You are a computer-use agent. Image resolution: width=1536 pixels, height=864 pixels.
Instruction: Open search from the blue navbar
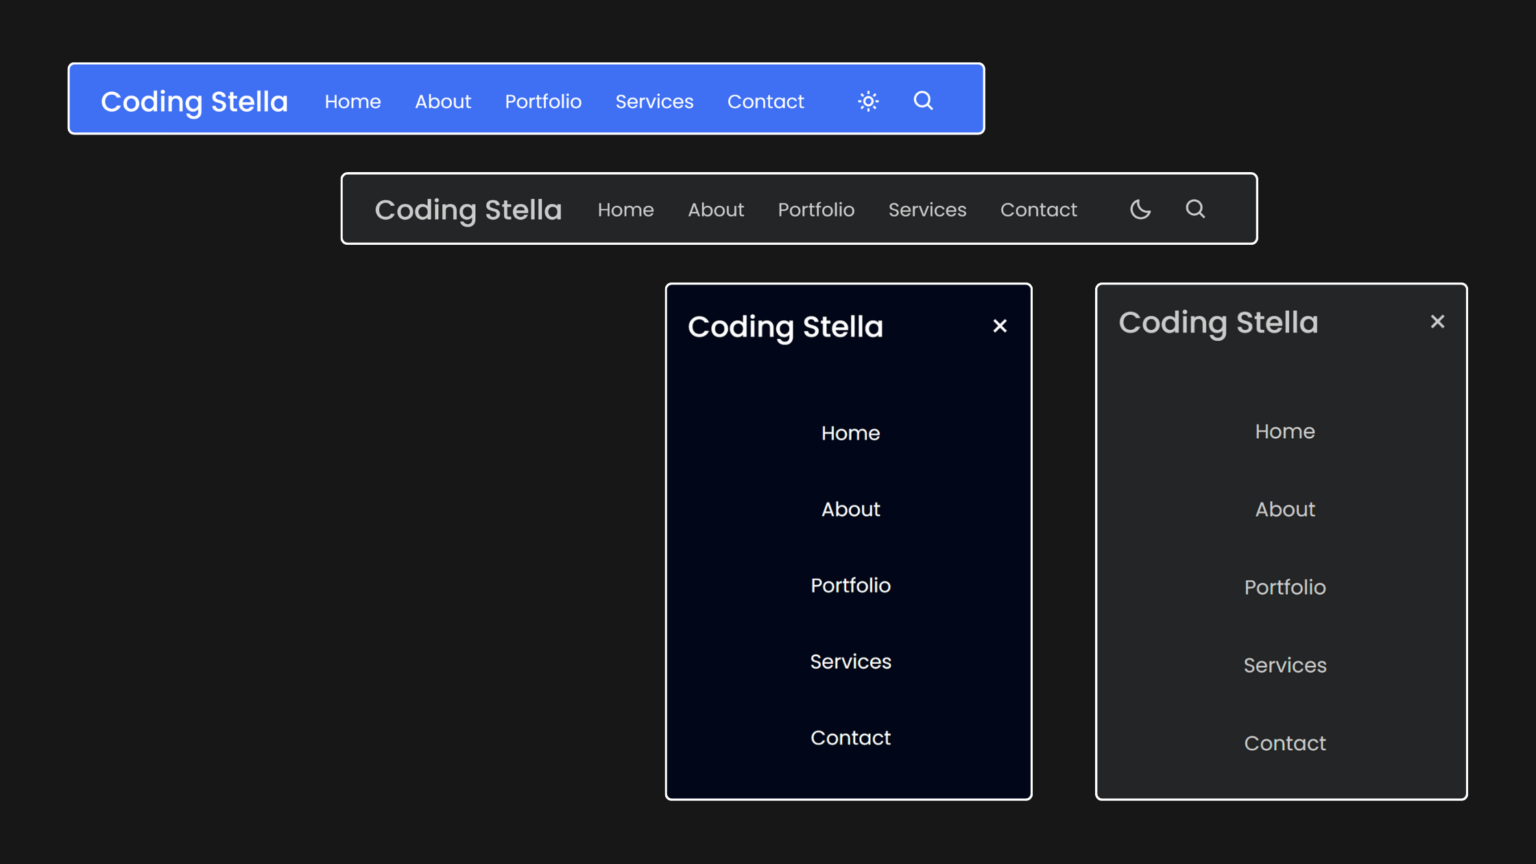[x=922, y=100]
